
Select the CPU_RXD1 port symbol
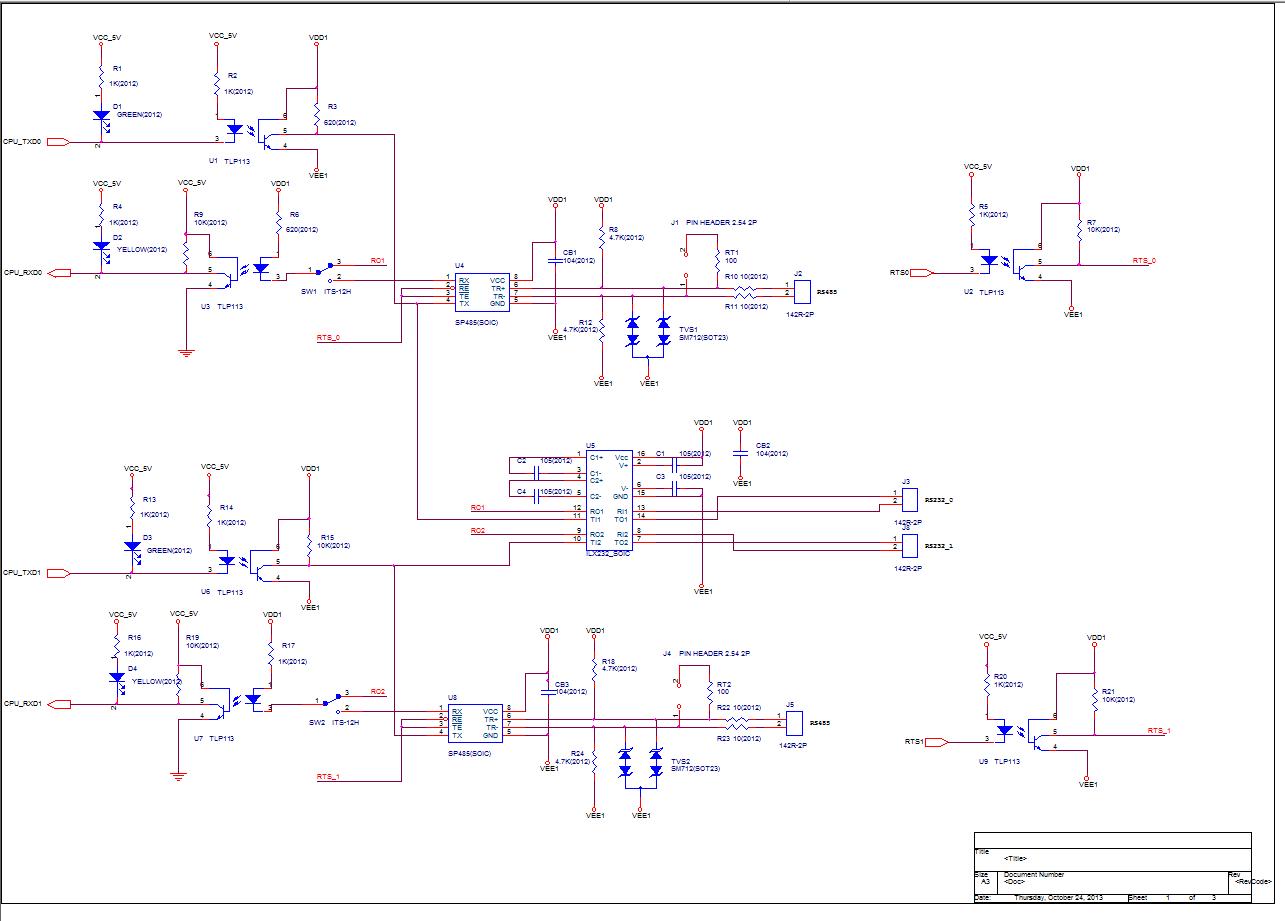tap(58, 704)
